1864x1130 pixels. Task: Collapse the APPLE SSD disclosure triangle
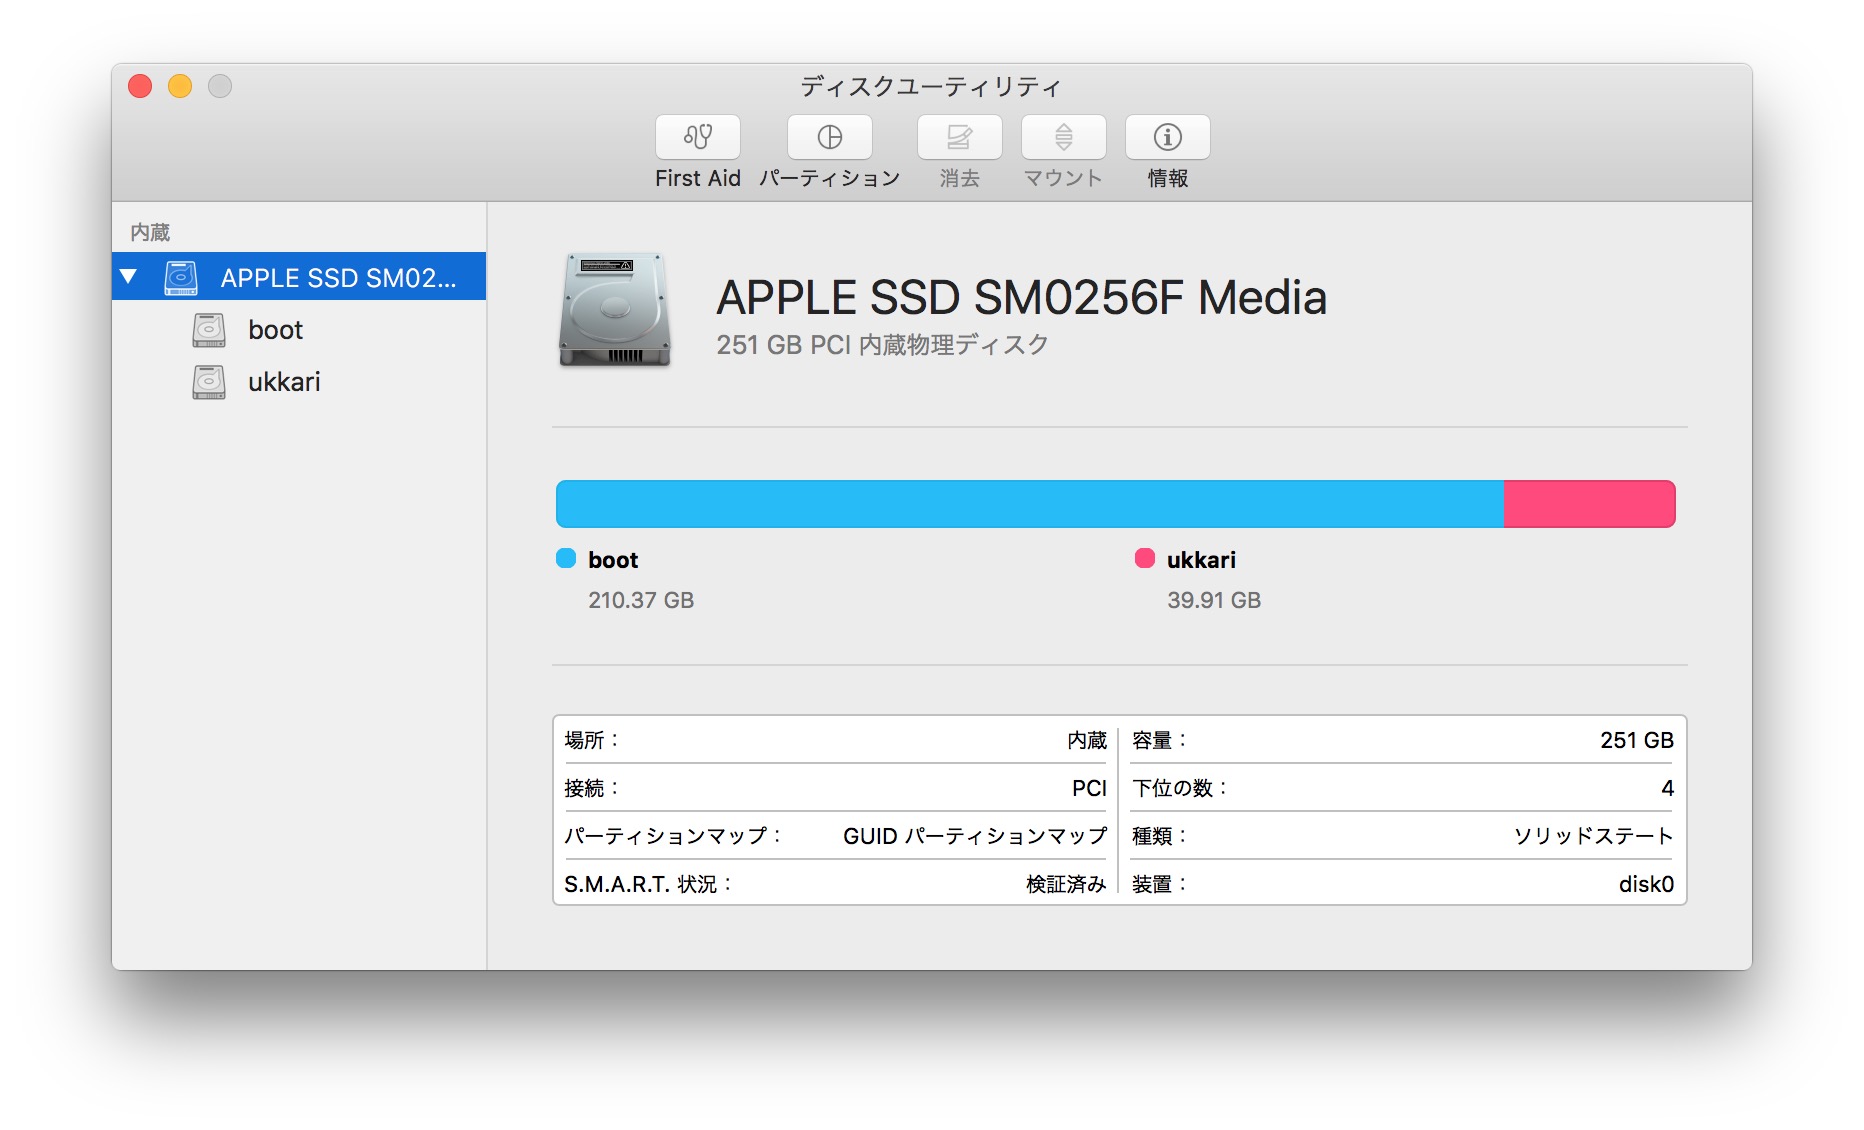click(x=128, y=277)
